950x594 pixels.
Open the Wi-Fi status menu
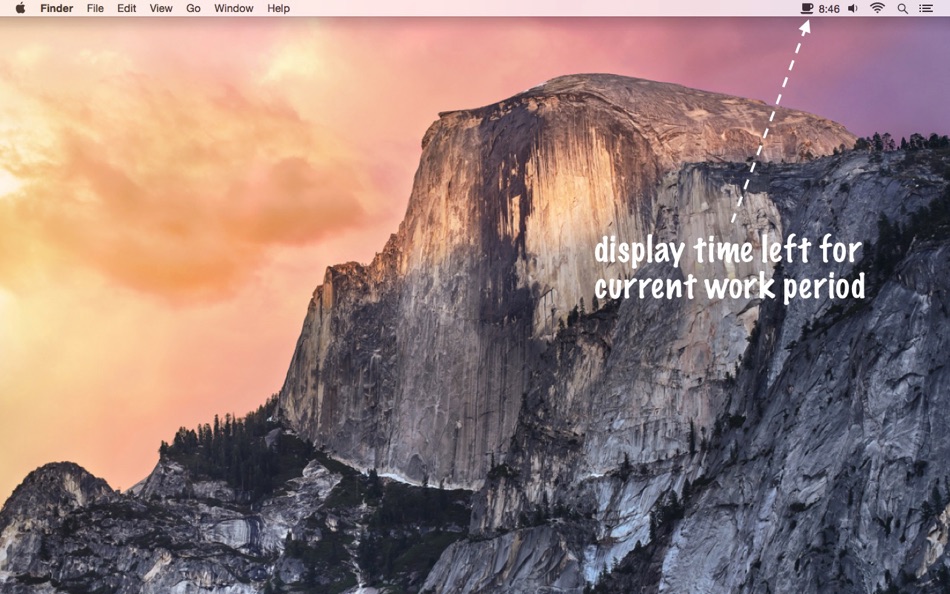(x=877, y=8)
